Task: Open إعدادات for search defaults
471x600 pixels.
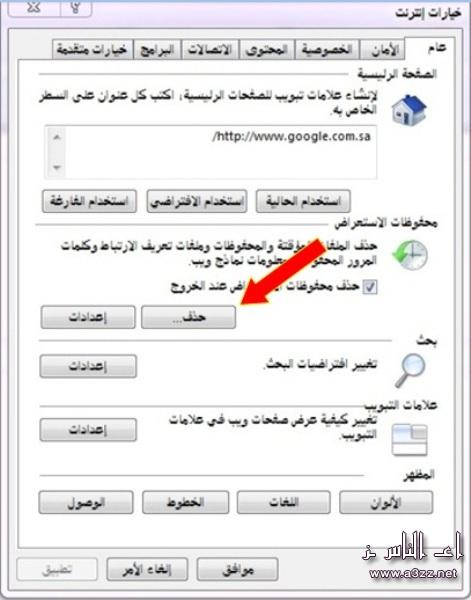Action: [88, 366]
